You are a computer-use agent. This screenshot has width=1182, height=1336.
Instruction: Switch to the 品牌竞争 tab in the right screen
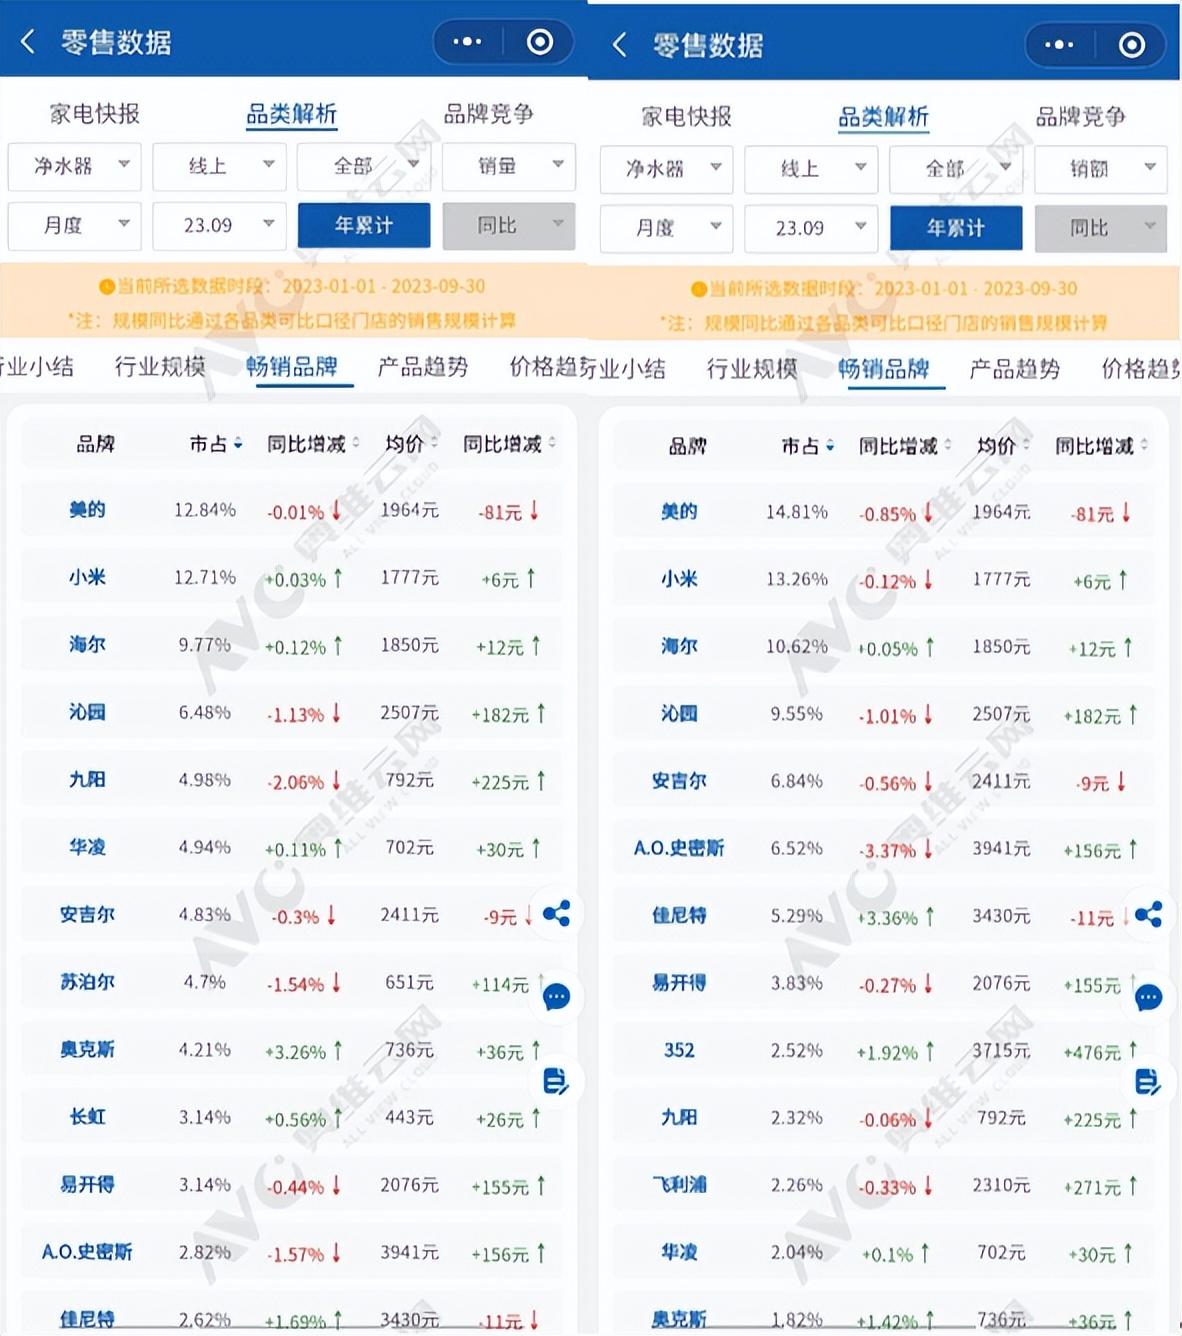(1081, 117)
